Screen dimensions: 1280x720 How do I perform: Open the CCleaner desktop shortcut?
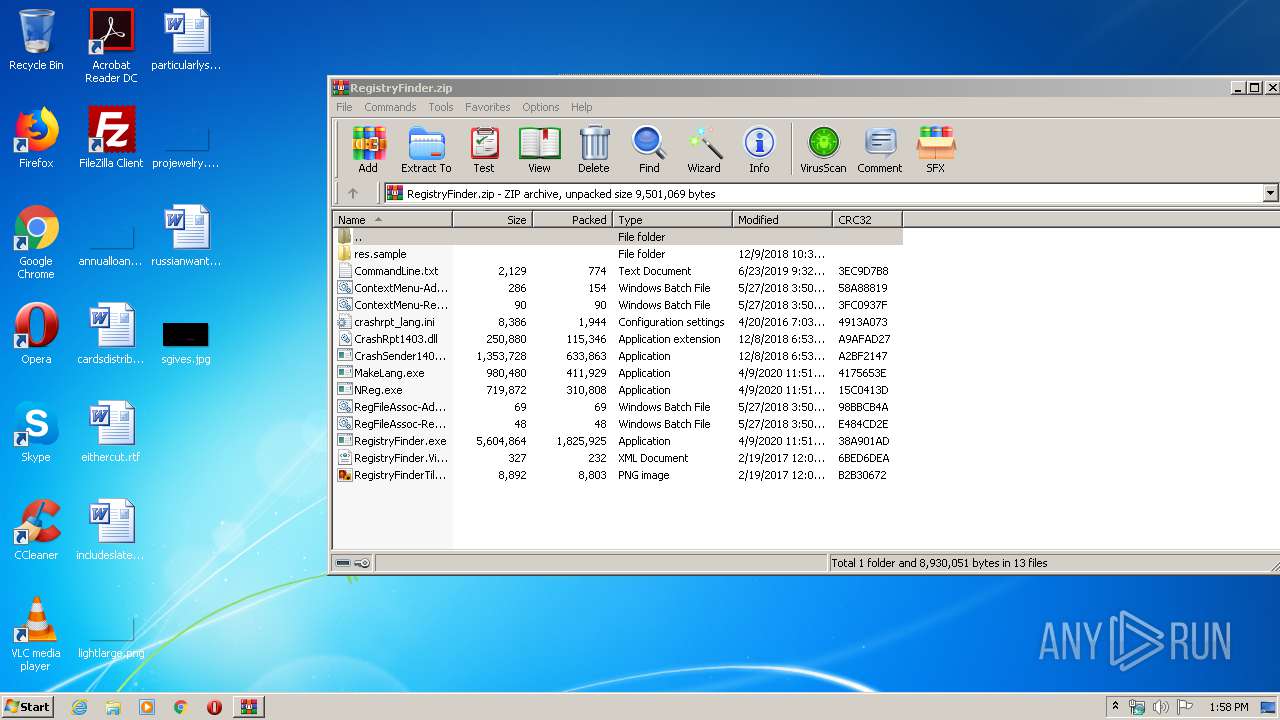coord(36,530)
